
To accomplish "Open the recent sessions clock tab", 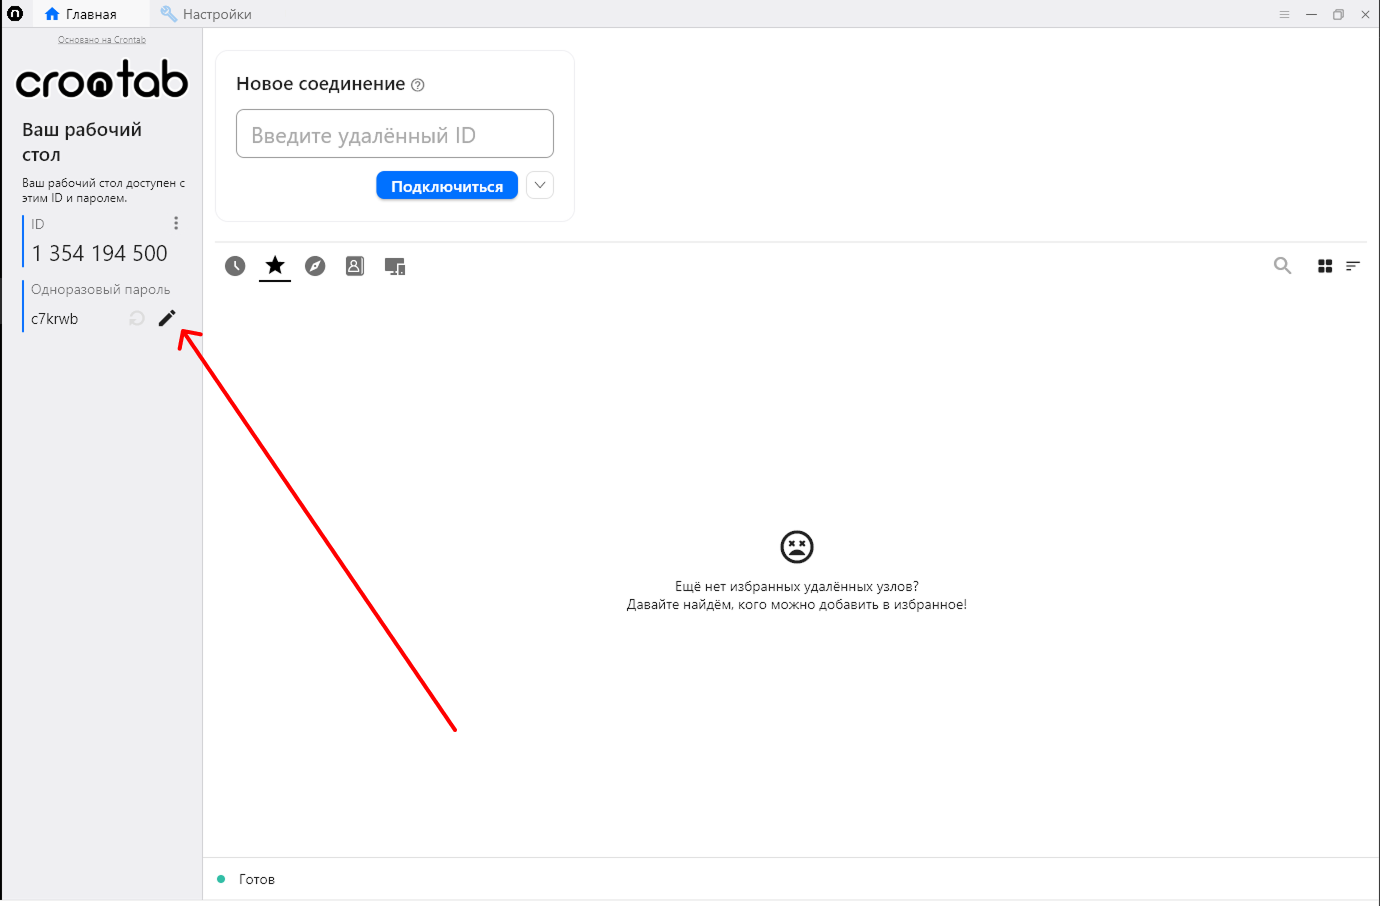I will click(x=235, y=266).
